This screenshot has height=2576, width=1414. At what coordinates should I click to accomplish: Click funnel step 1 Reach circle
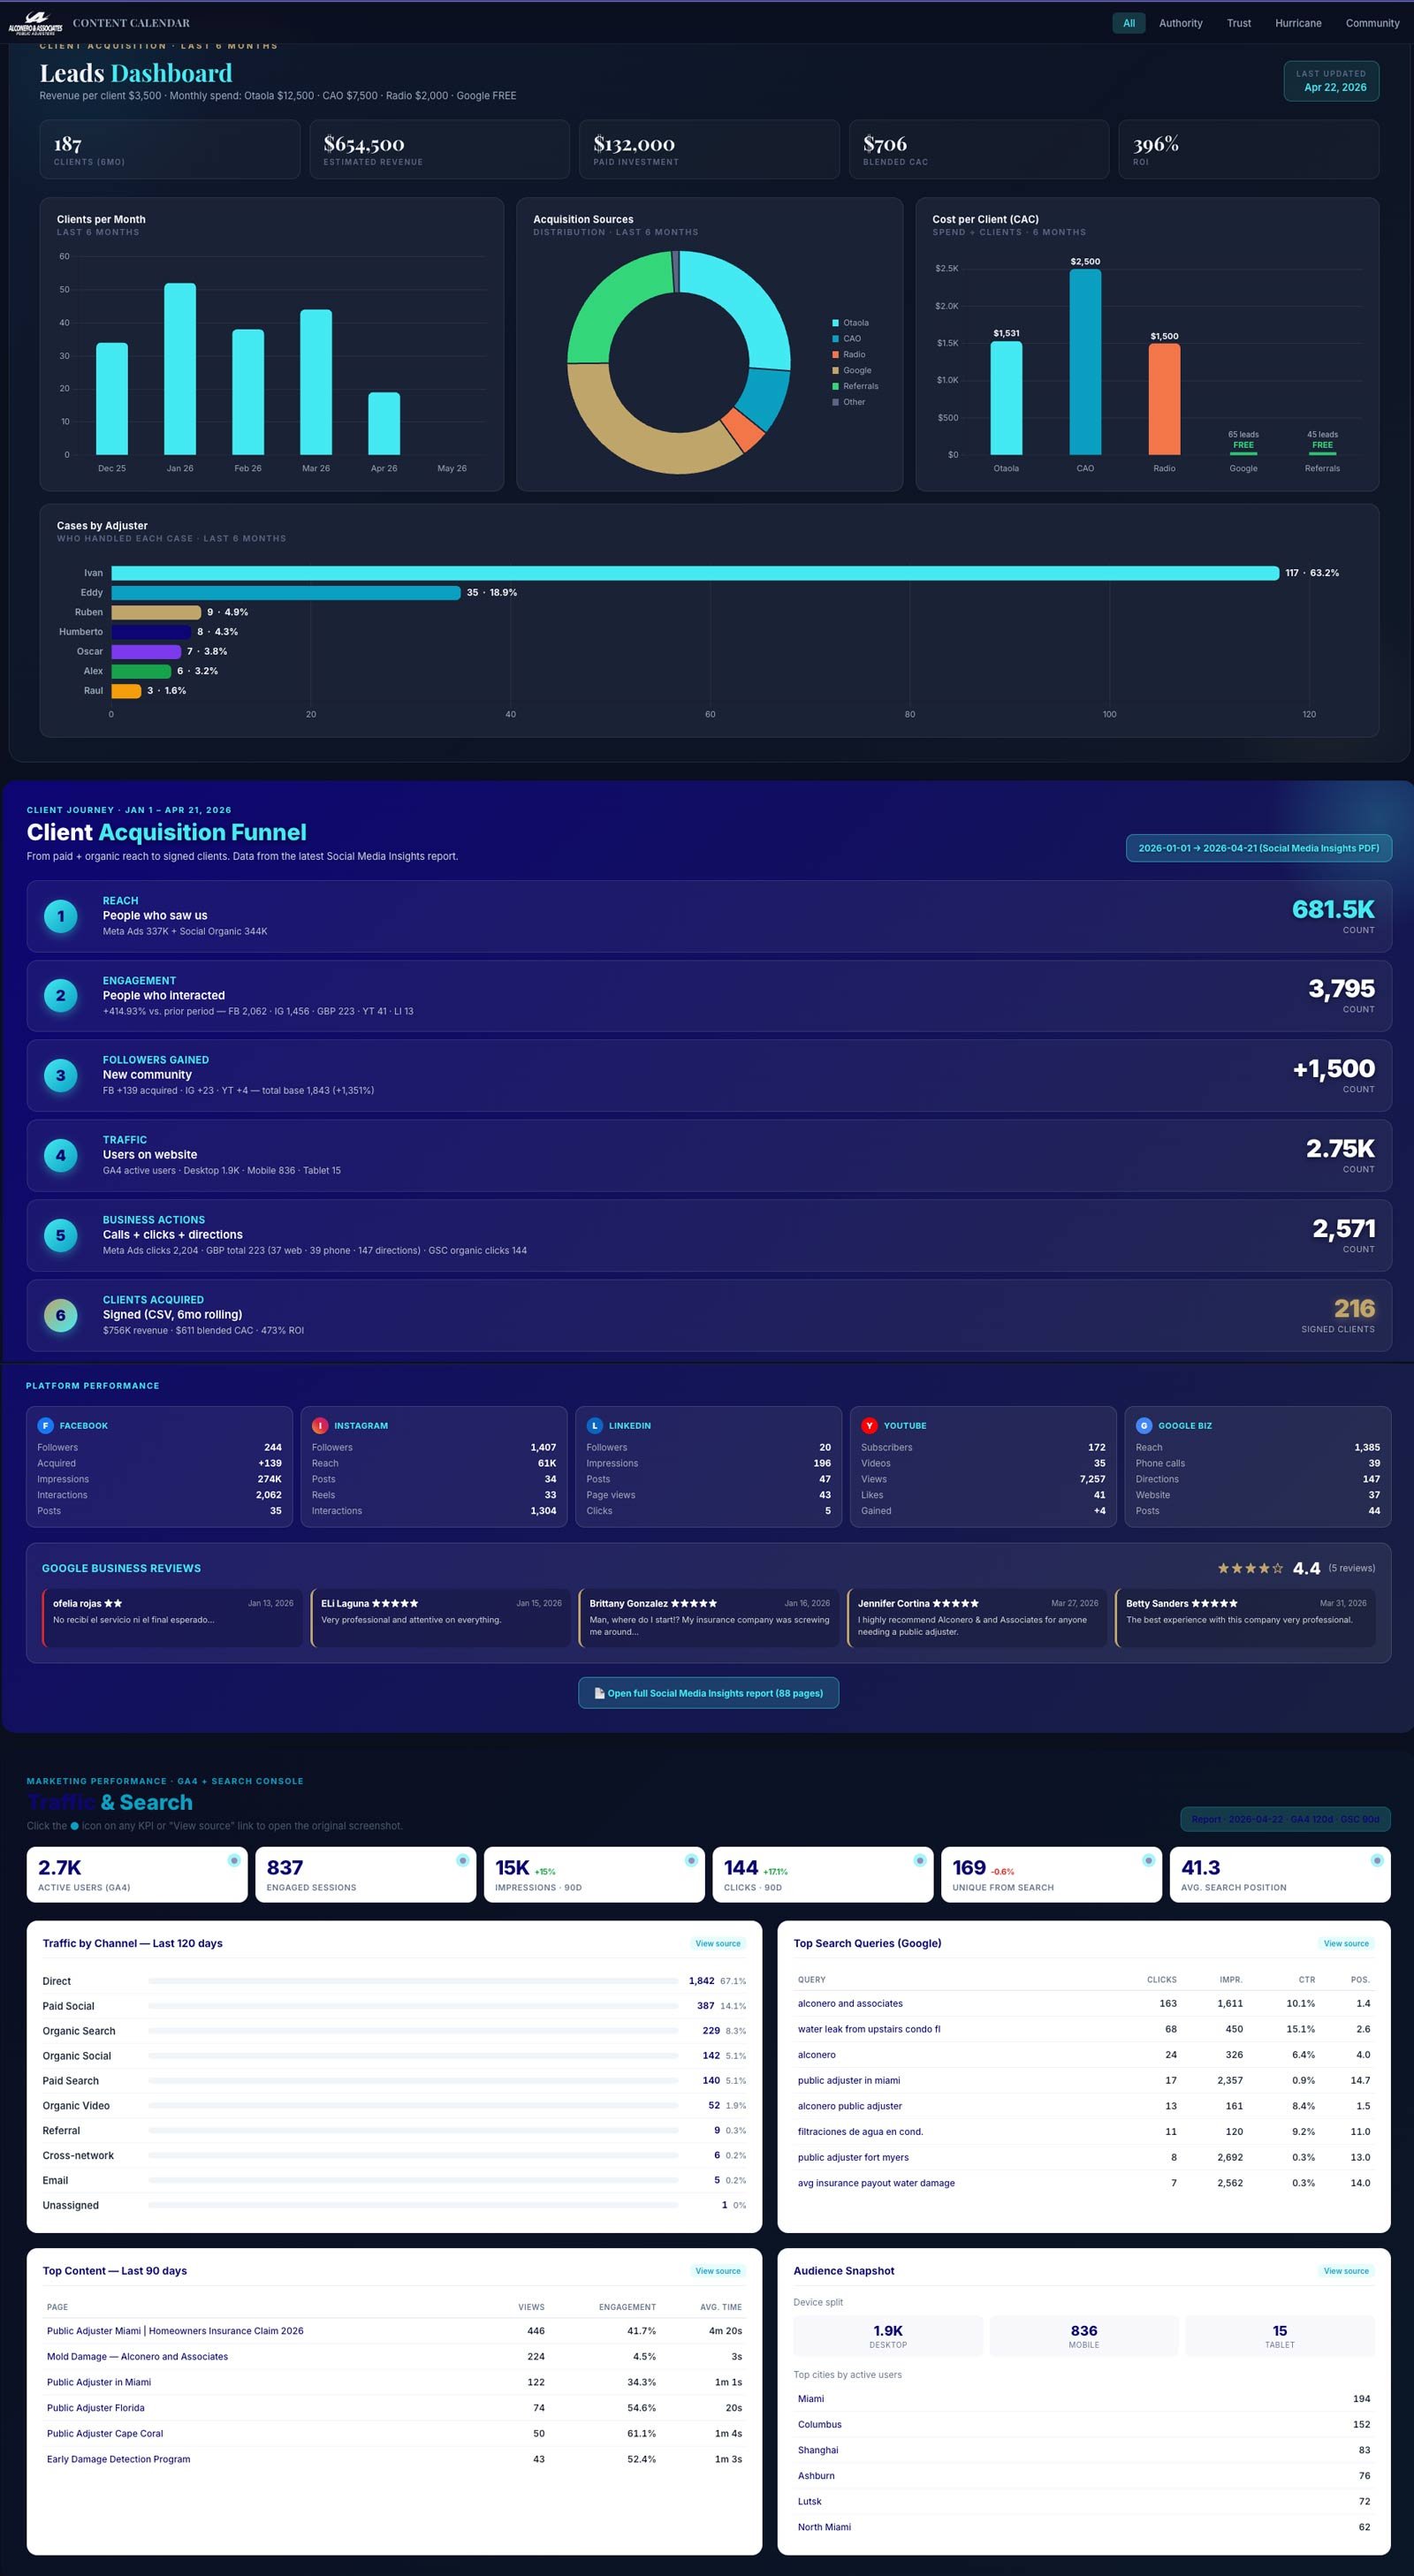click(x=61, y=916)
